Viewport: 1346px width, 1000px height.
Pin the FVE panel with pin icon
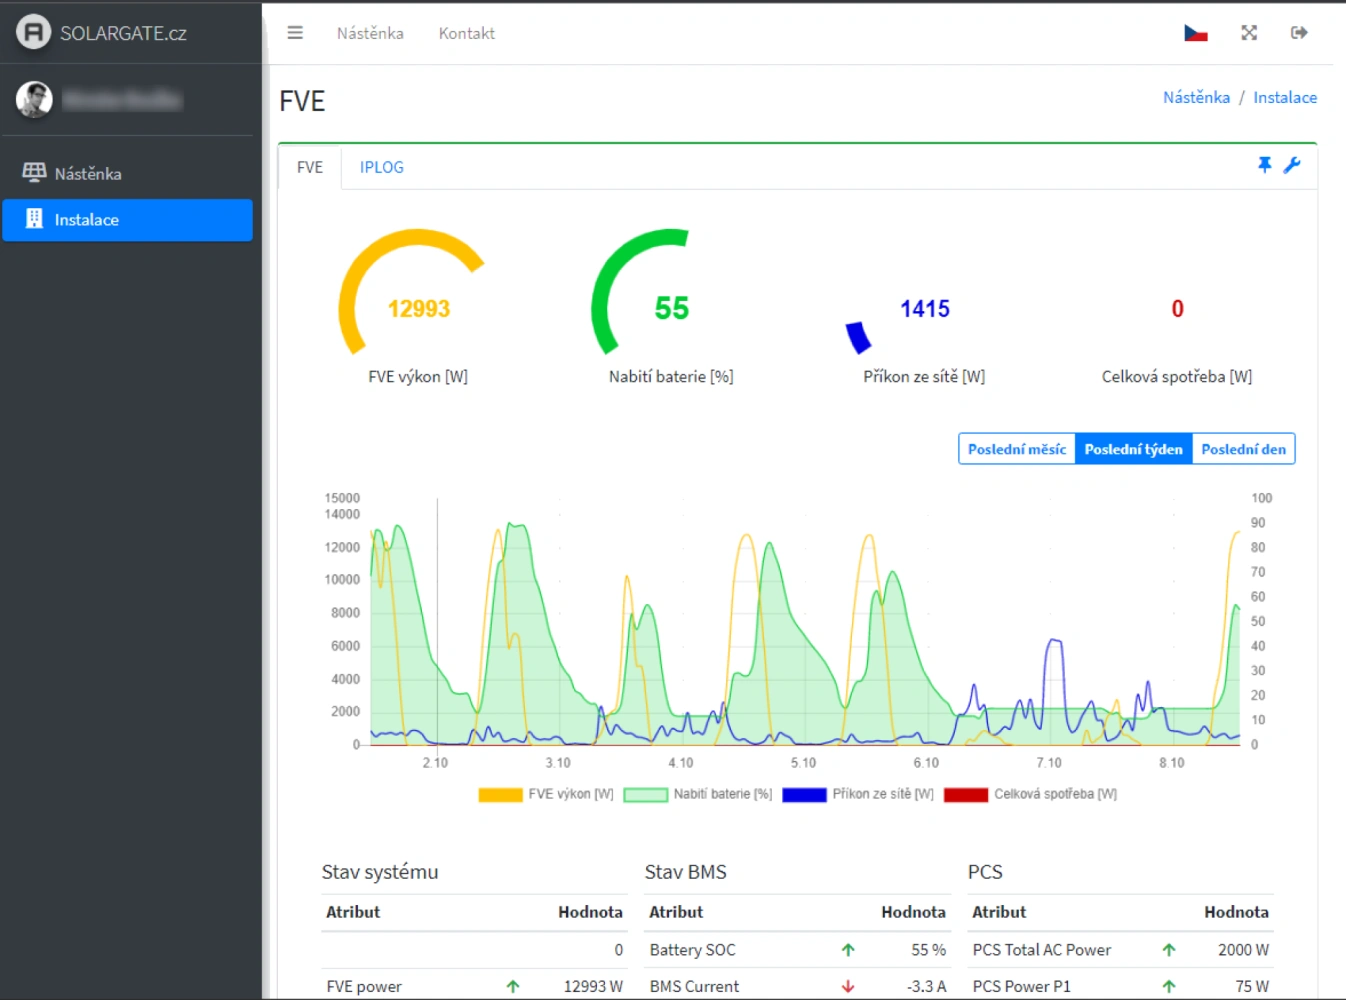coord(1264,165)
